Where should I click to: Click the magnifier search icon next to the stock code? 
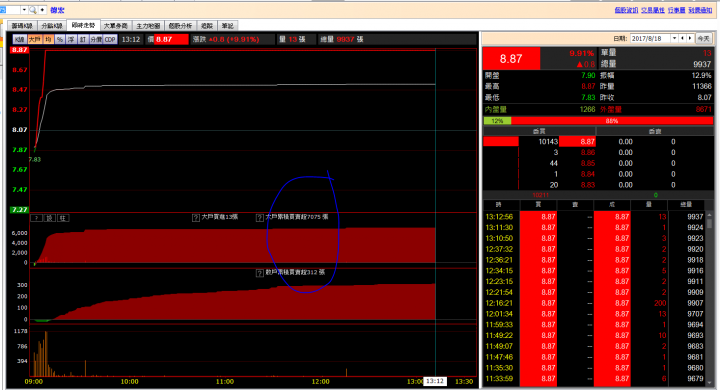point(33,10)
